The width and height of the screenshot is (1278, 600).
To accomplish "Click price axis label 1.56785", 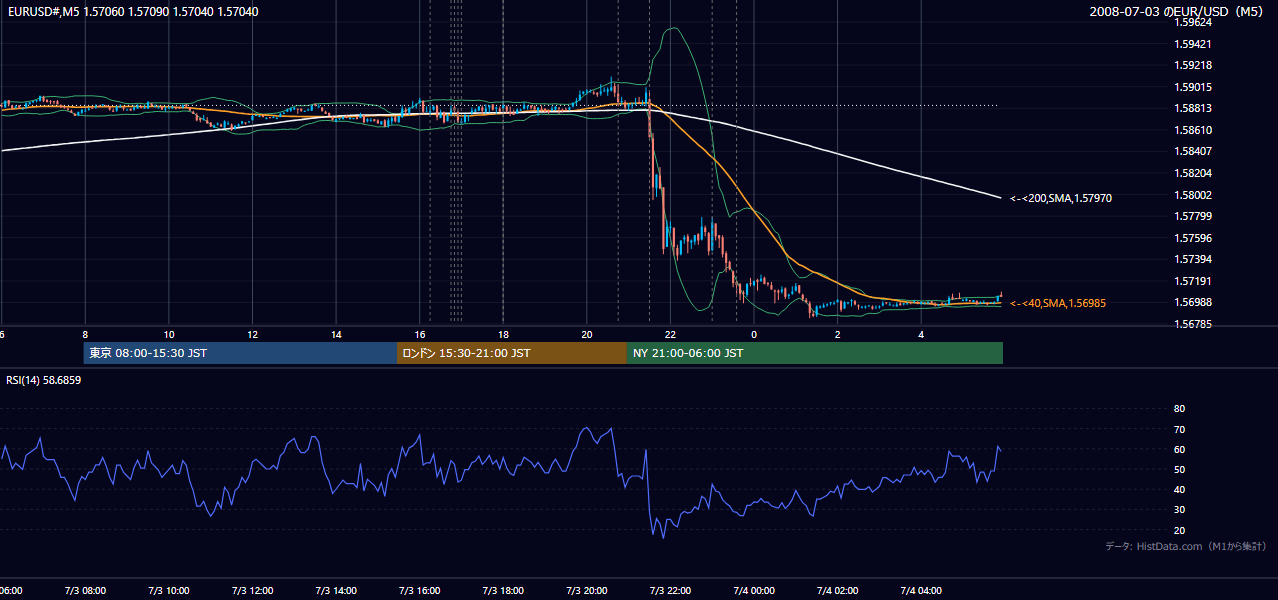I will point(1194,324).
